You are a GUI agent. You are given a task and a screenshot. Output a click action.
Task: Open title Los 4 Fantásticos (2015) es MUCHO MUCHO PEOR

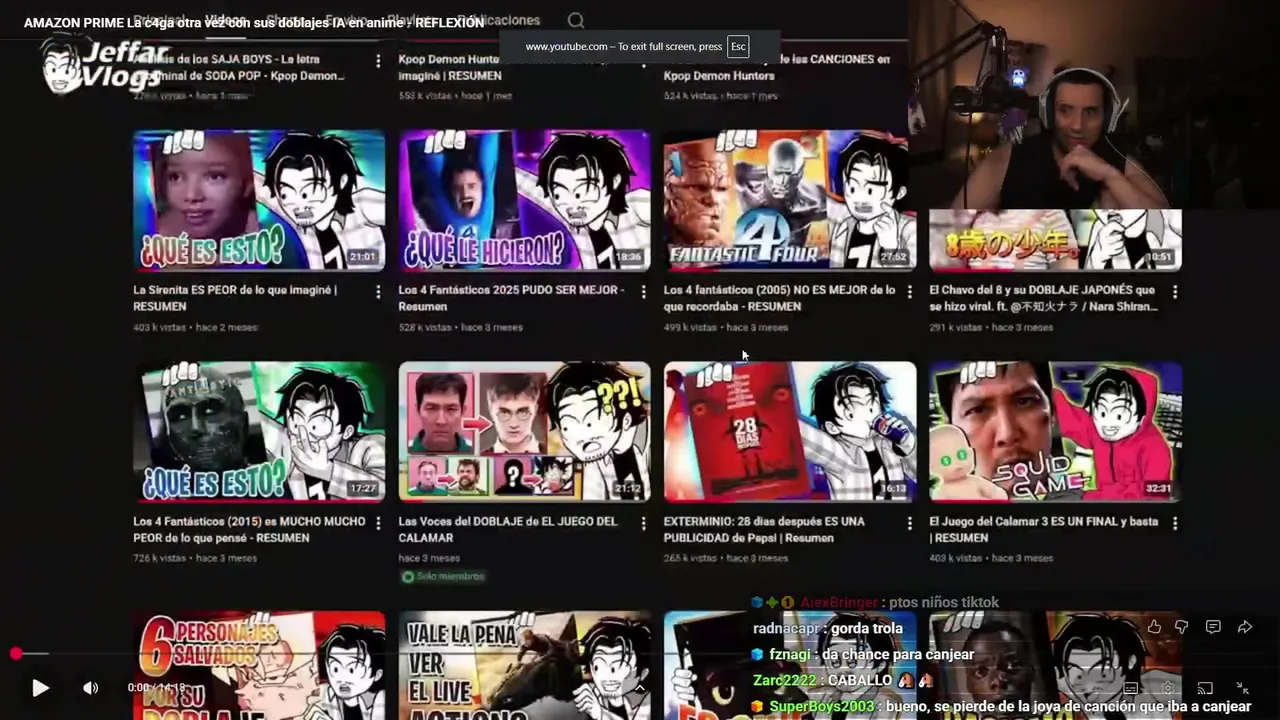(x=249, y=529)
